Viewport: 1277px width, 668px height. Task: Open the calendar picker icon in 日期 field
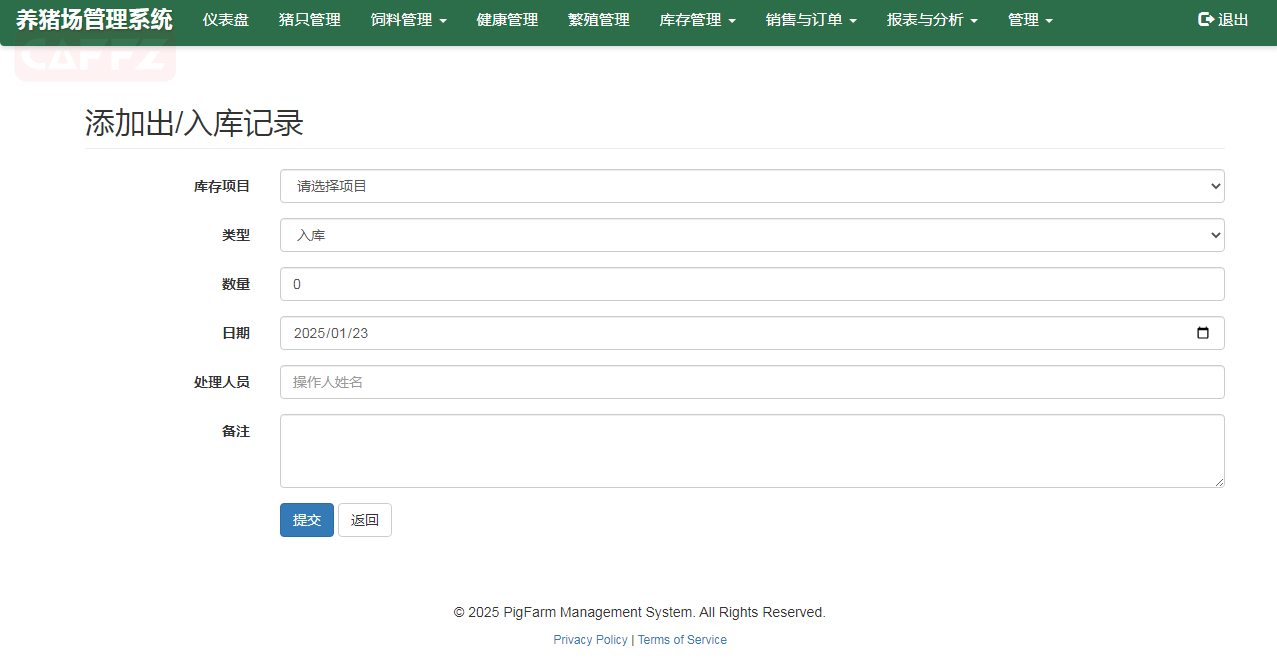[x=1202, y=333]
